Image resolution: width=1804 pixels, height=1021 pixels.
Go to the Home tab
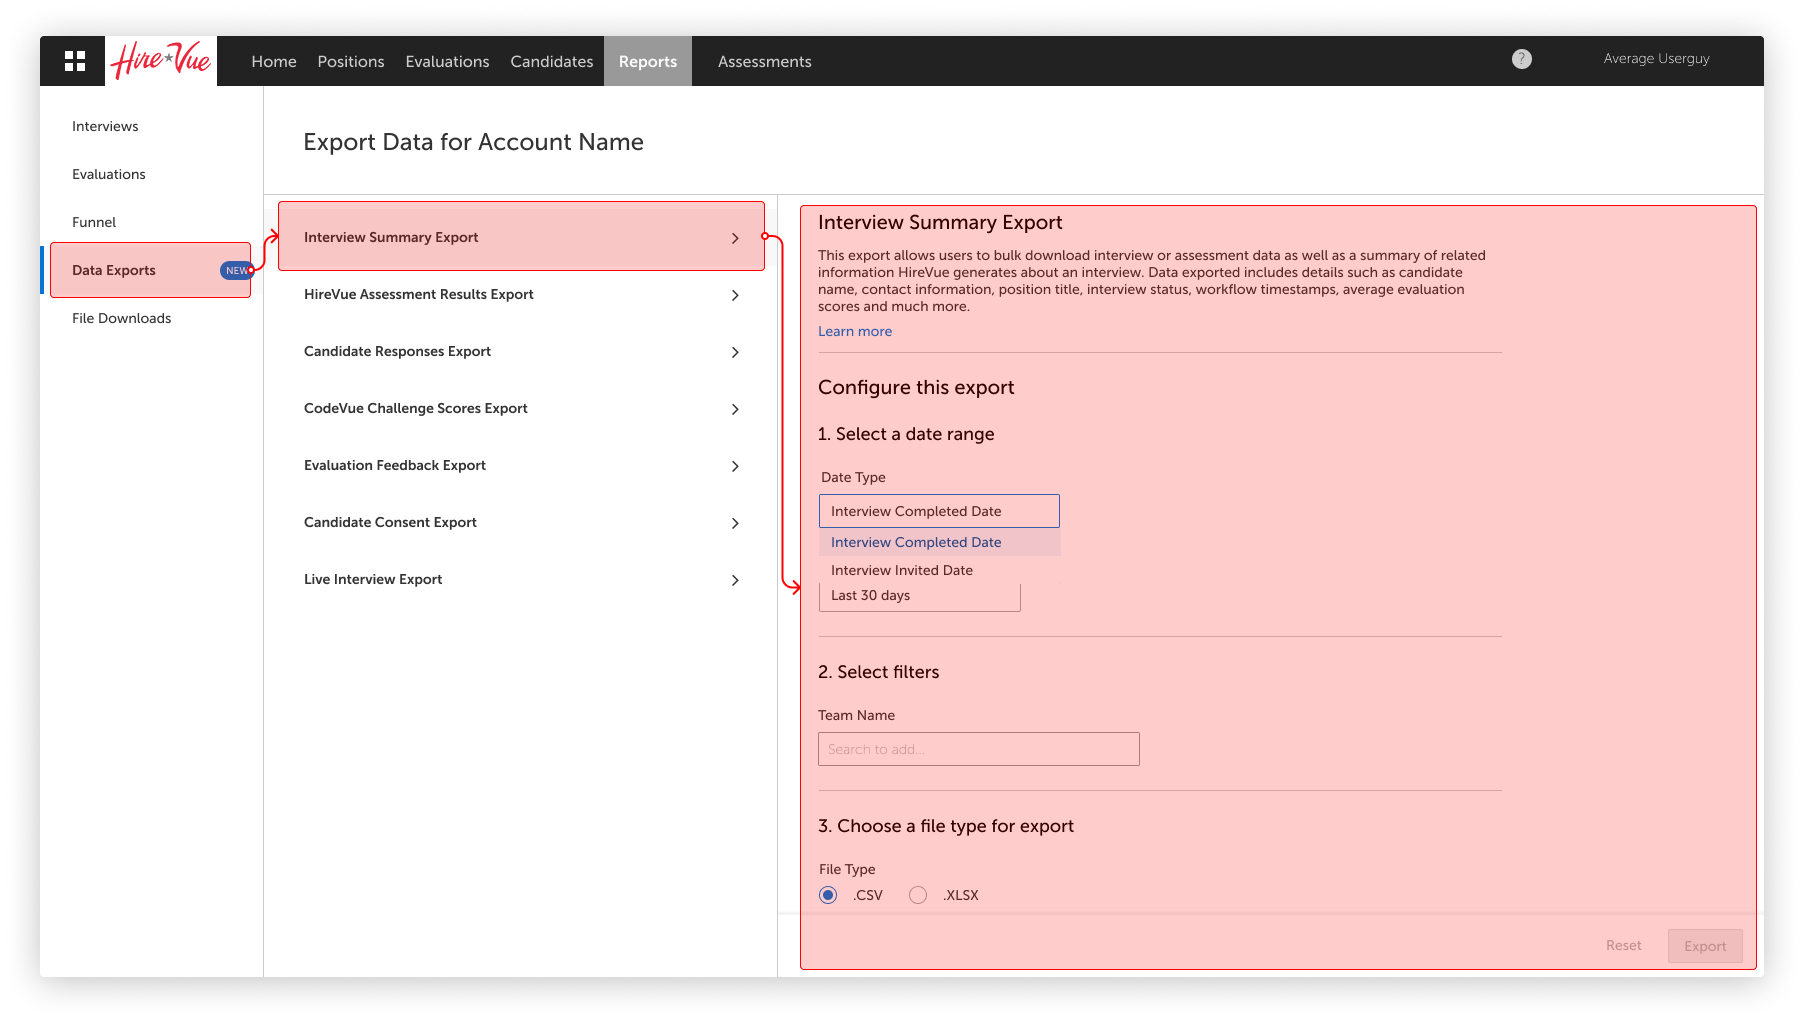tap(274, 61)
